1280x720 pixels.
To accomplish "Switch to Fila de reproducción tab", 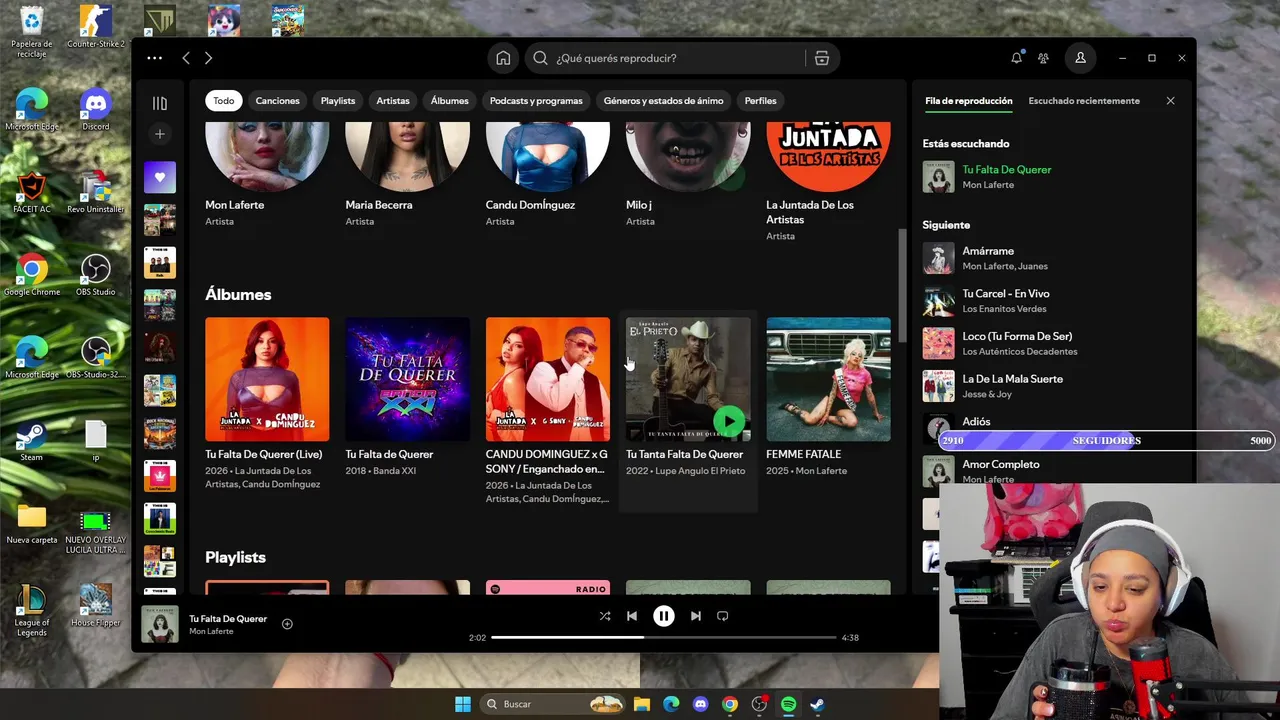I will coord(968,101).
